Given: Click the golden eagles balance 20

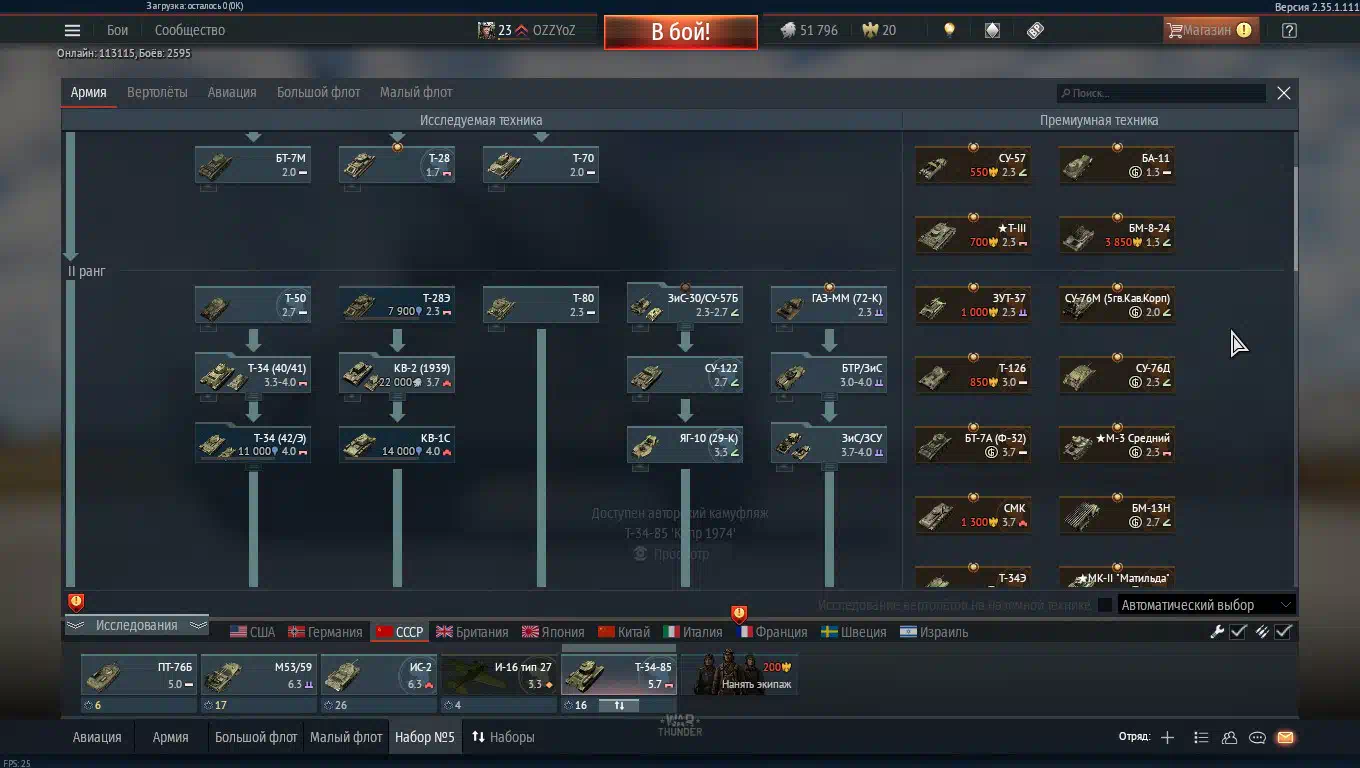Looking at the screenshot, I should pyautogui.click(x=879, y=30).
